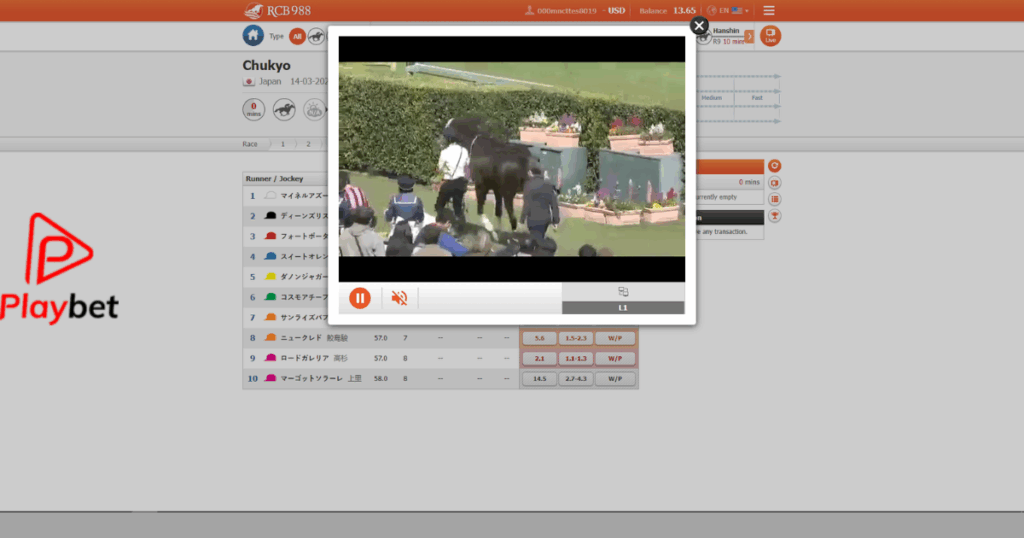
Task: Click the window layout icon above L1
Action: 623,292
